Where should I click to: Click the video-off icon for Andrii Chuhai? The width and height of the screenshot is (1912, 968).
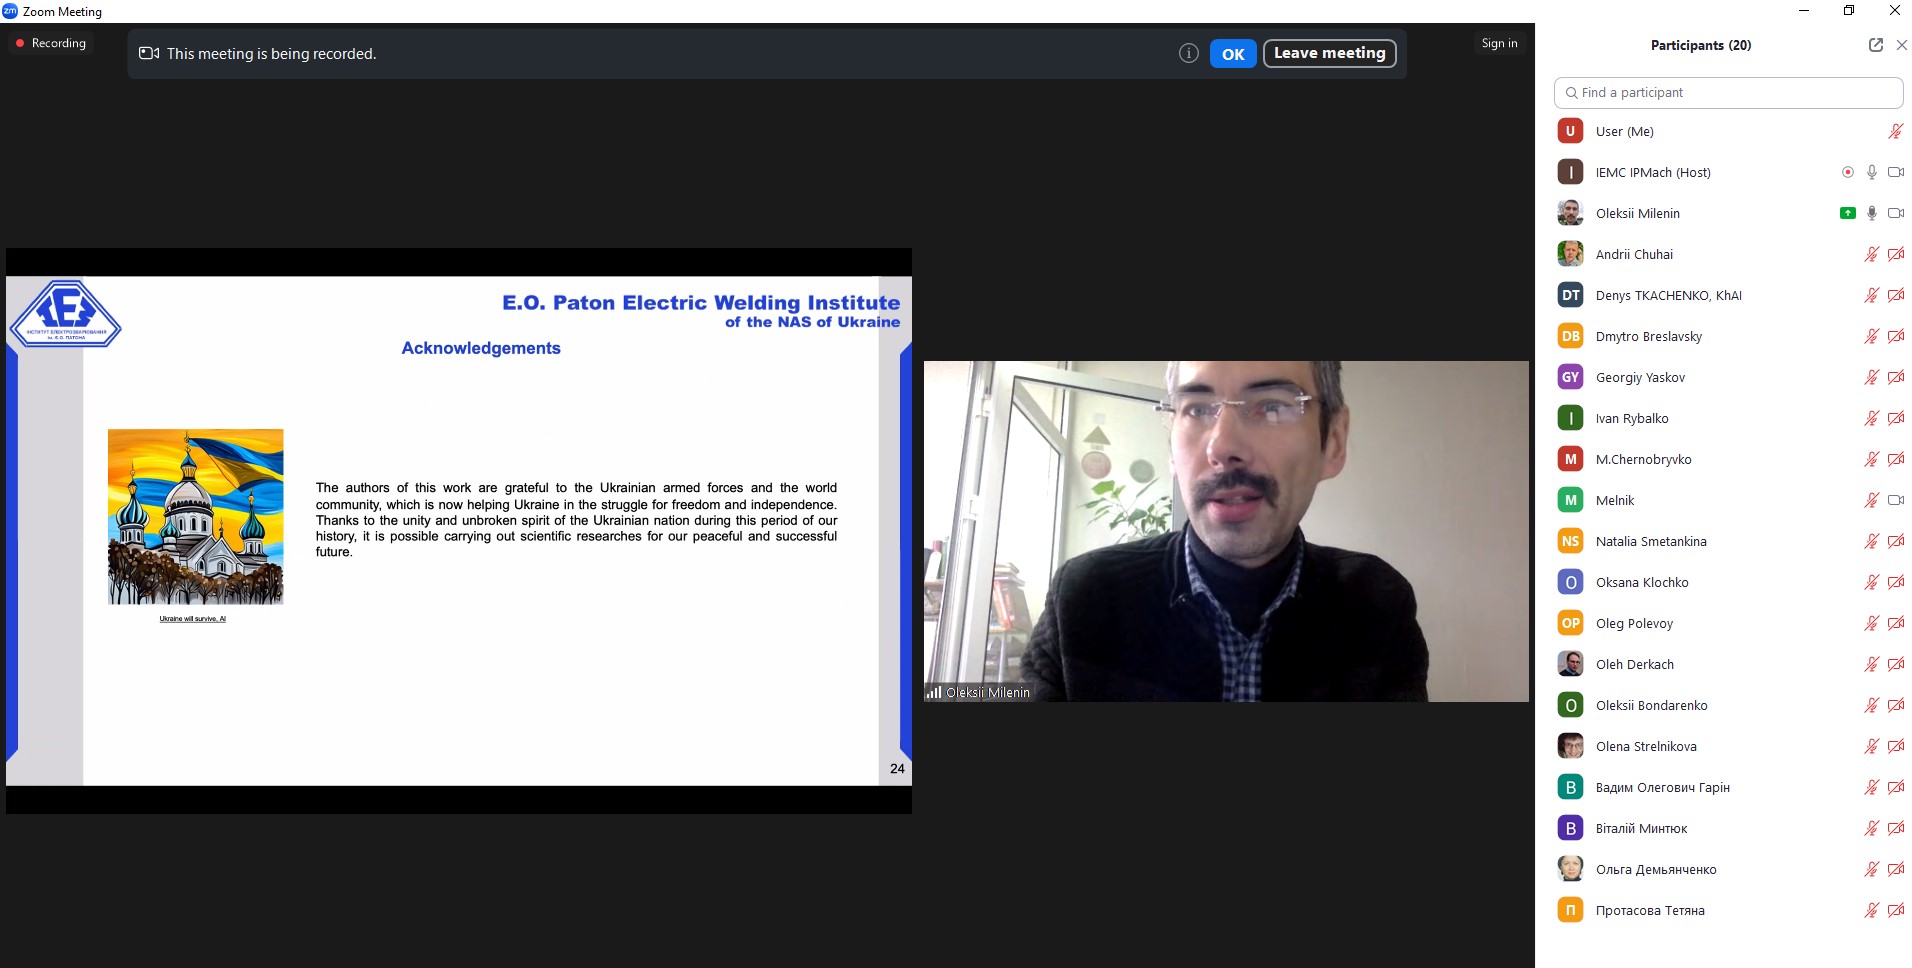pos(1895,254)
